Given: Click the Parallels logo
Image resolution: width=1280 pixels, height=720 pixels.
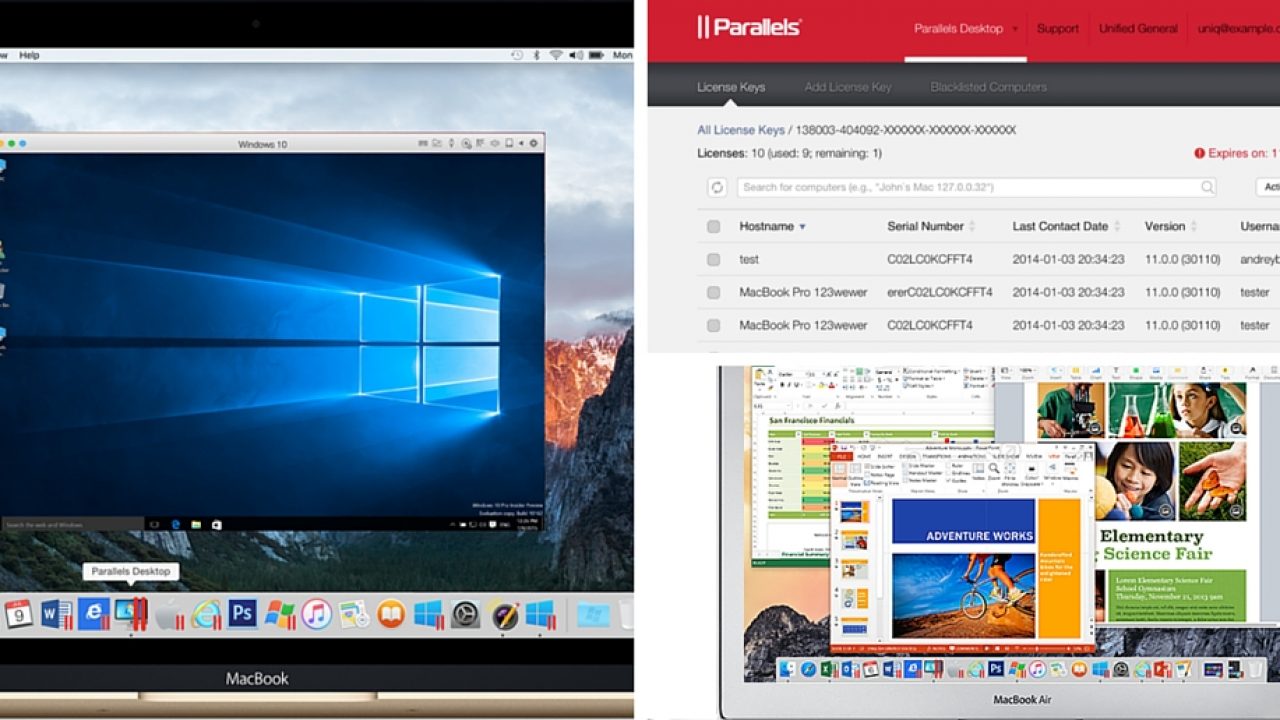Looking at the screenshot, I should click(x=749, y=28).
